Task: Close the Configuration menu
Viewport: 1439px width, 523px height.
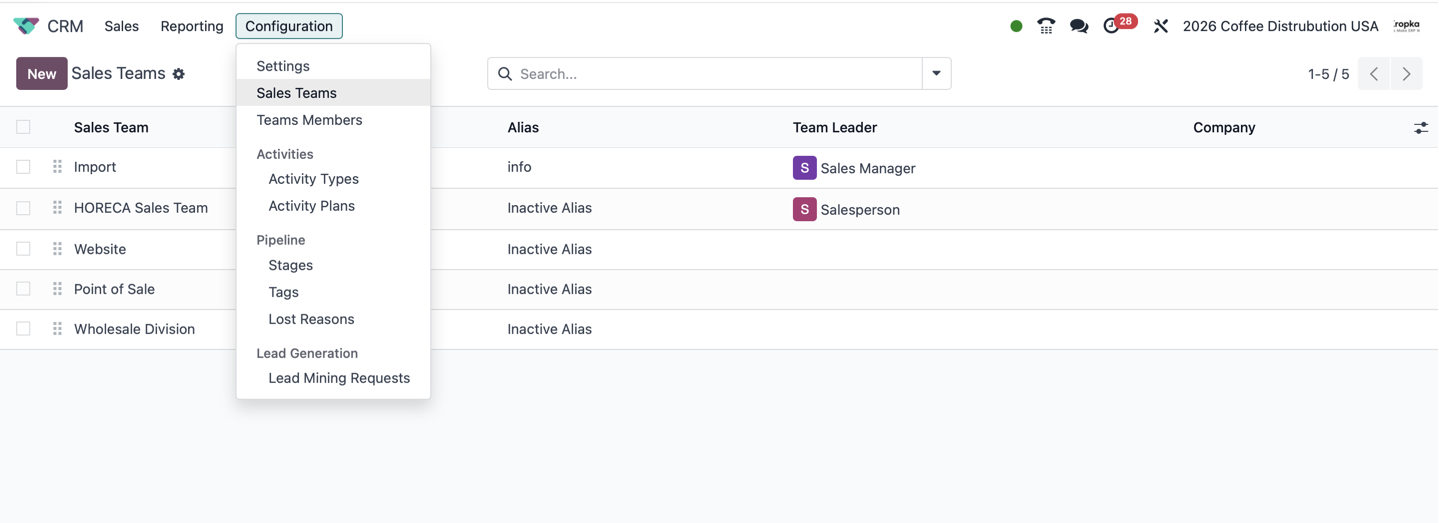Action: click(289, 26)
